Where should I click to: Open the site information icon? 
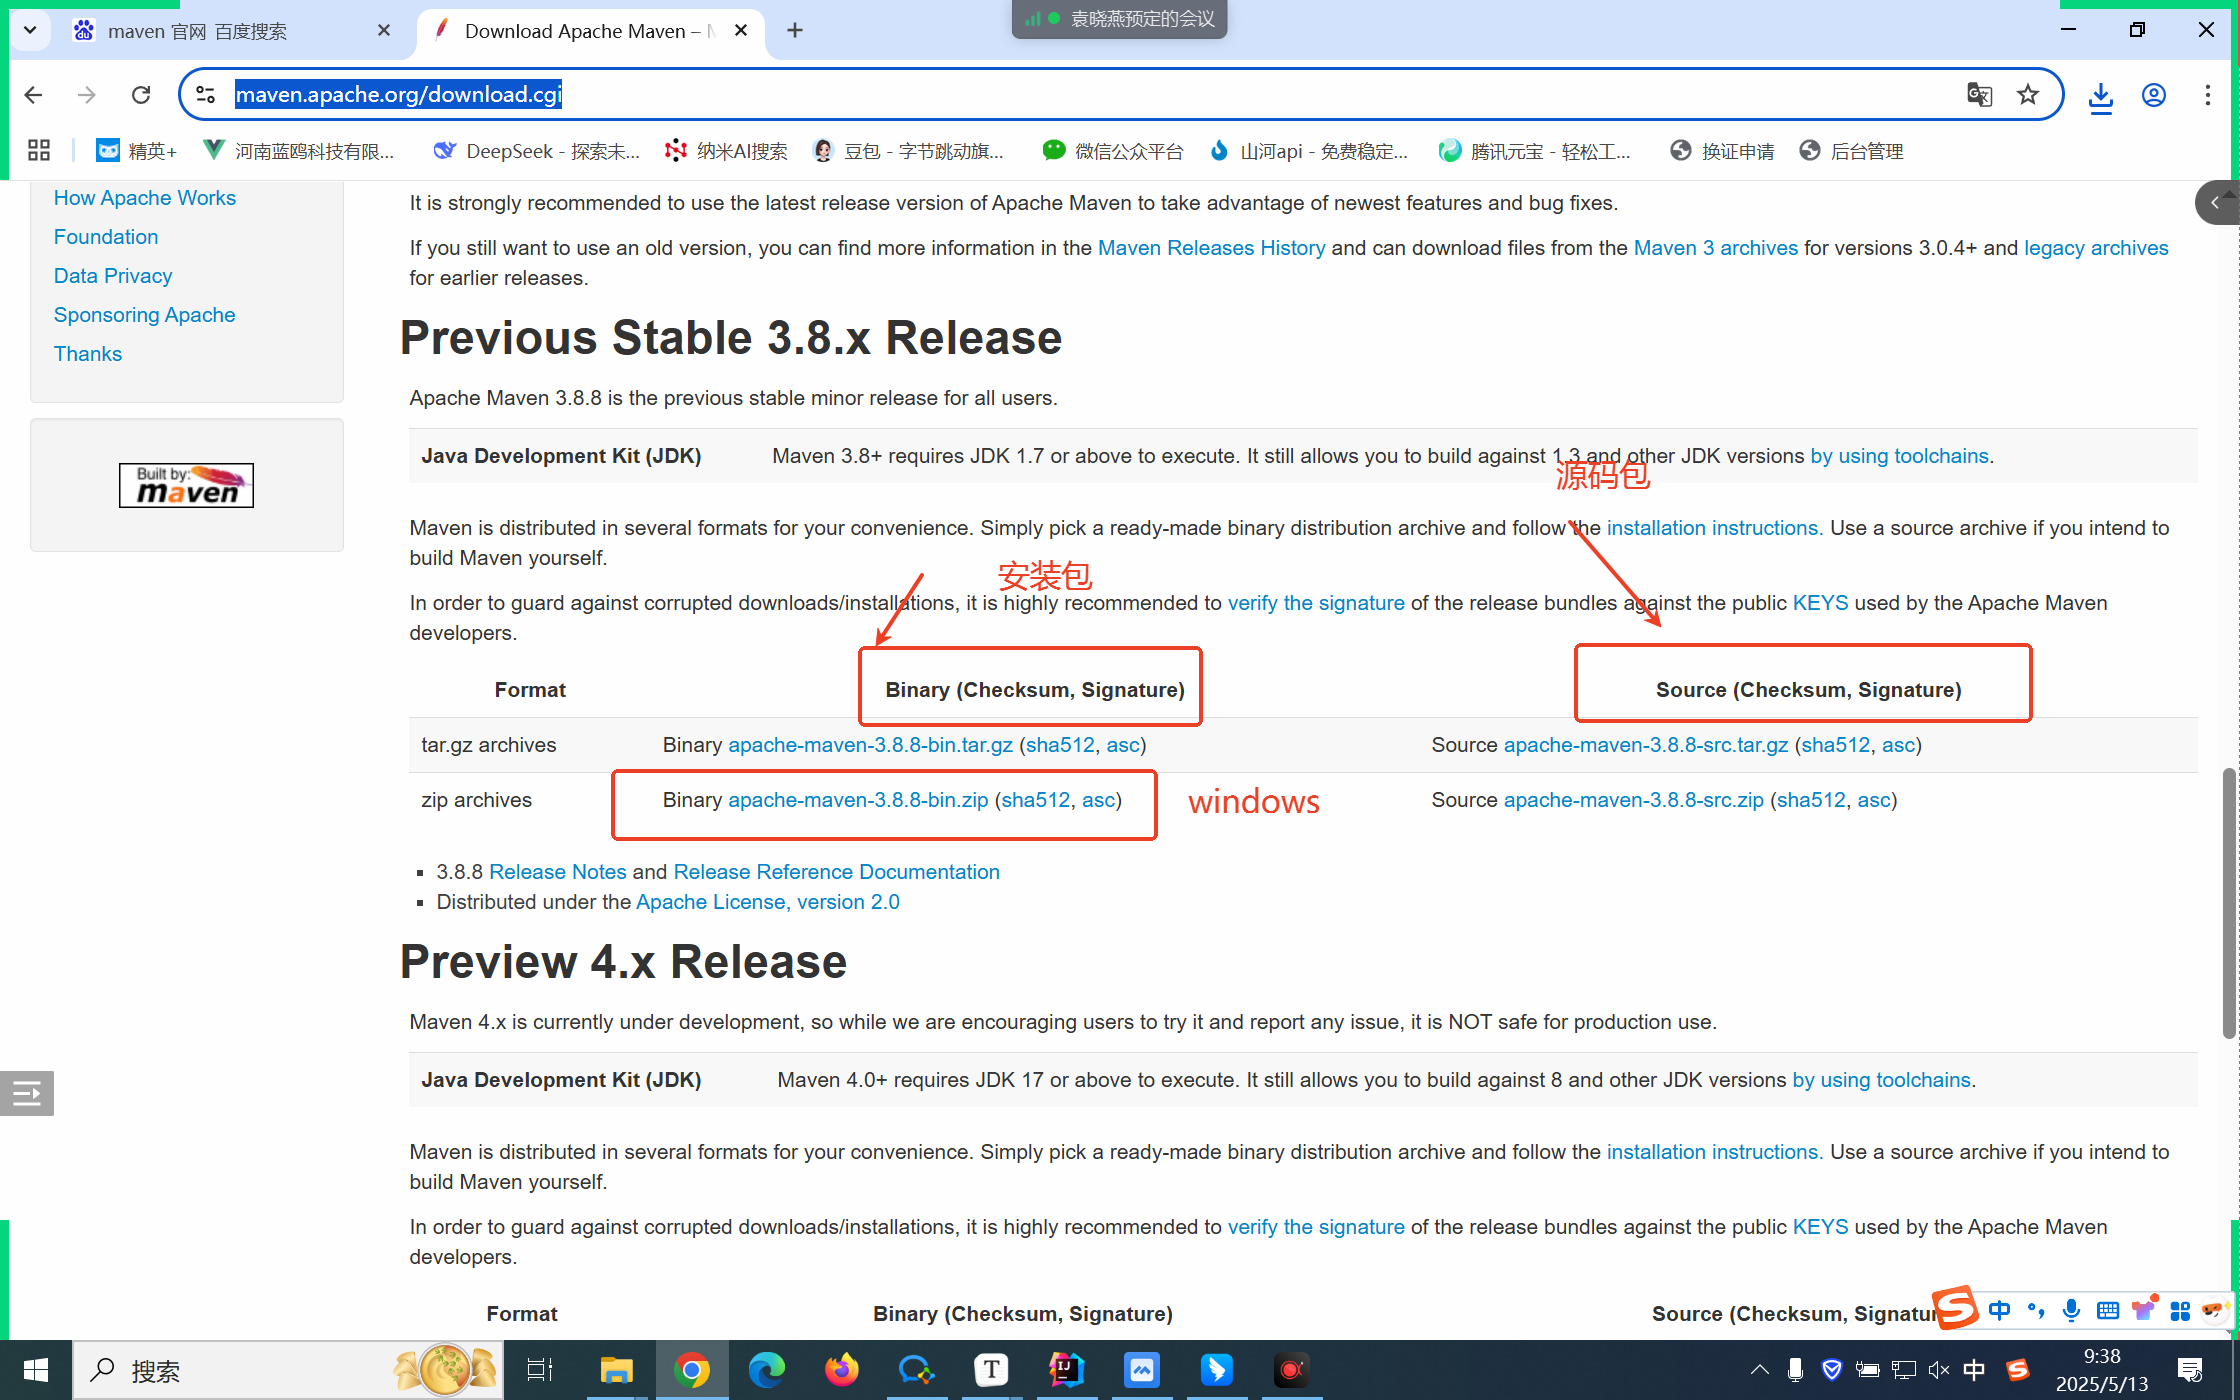(206, 94)
